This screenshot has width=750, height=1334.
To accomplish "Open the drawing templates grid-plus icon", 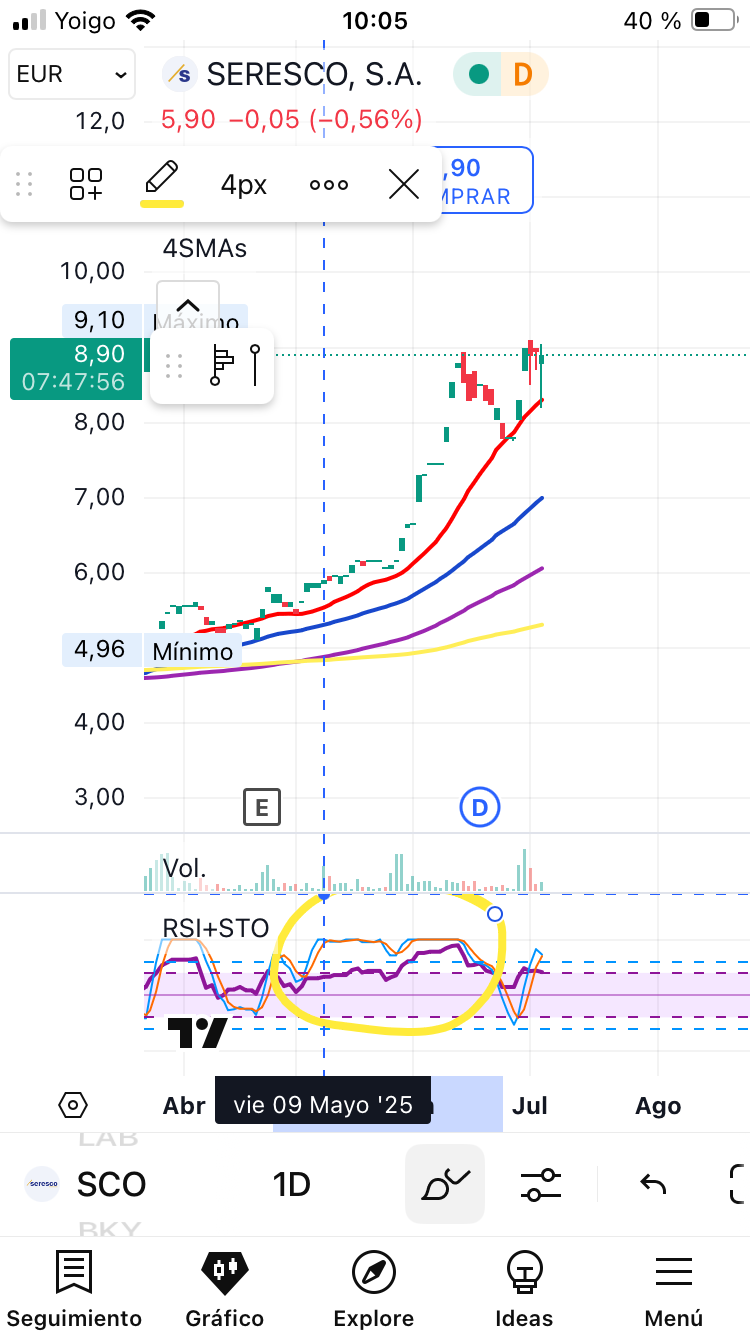I will click(x=86, y=184).
